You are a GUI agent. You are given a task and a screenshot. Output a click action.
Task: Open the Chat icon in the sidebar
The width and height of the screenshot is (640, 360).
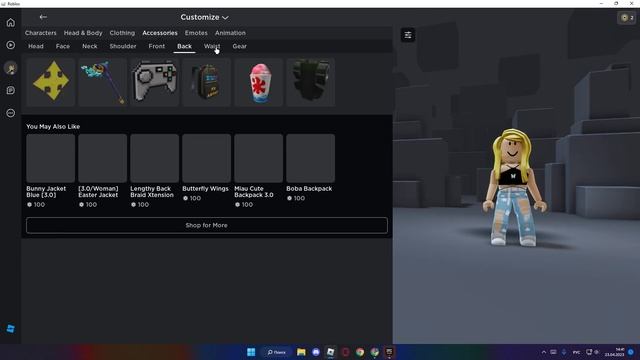11,90
